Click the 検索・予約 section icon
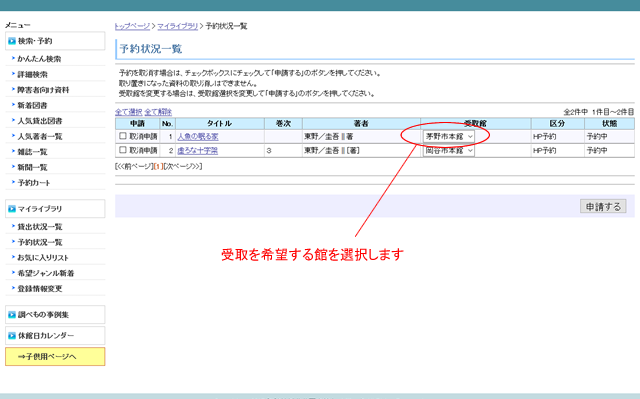Image resolution: width=640 pixels, height=399 pixels. tap(12, 41)
